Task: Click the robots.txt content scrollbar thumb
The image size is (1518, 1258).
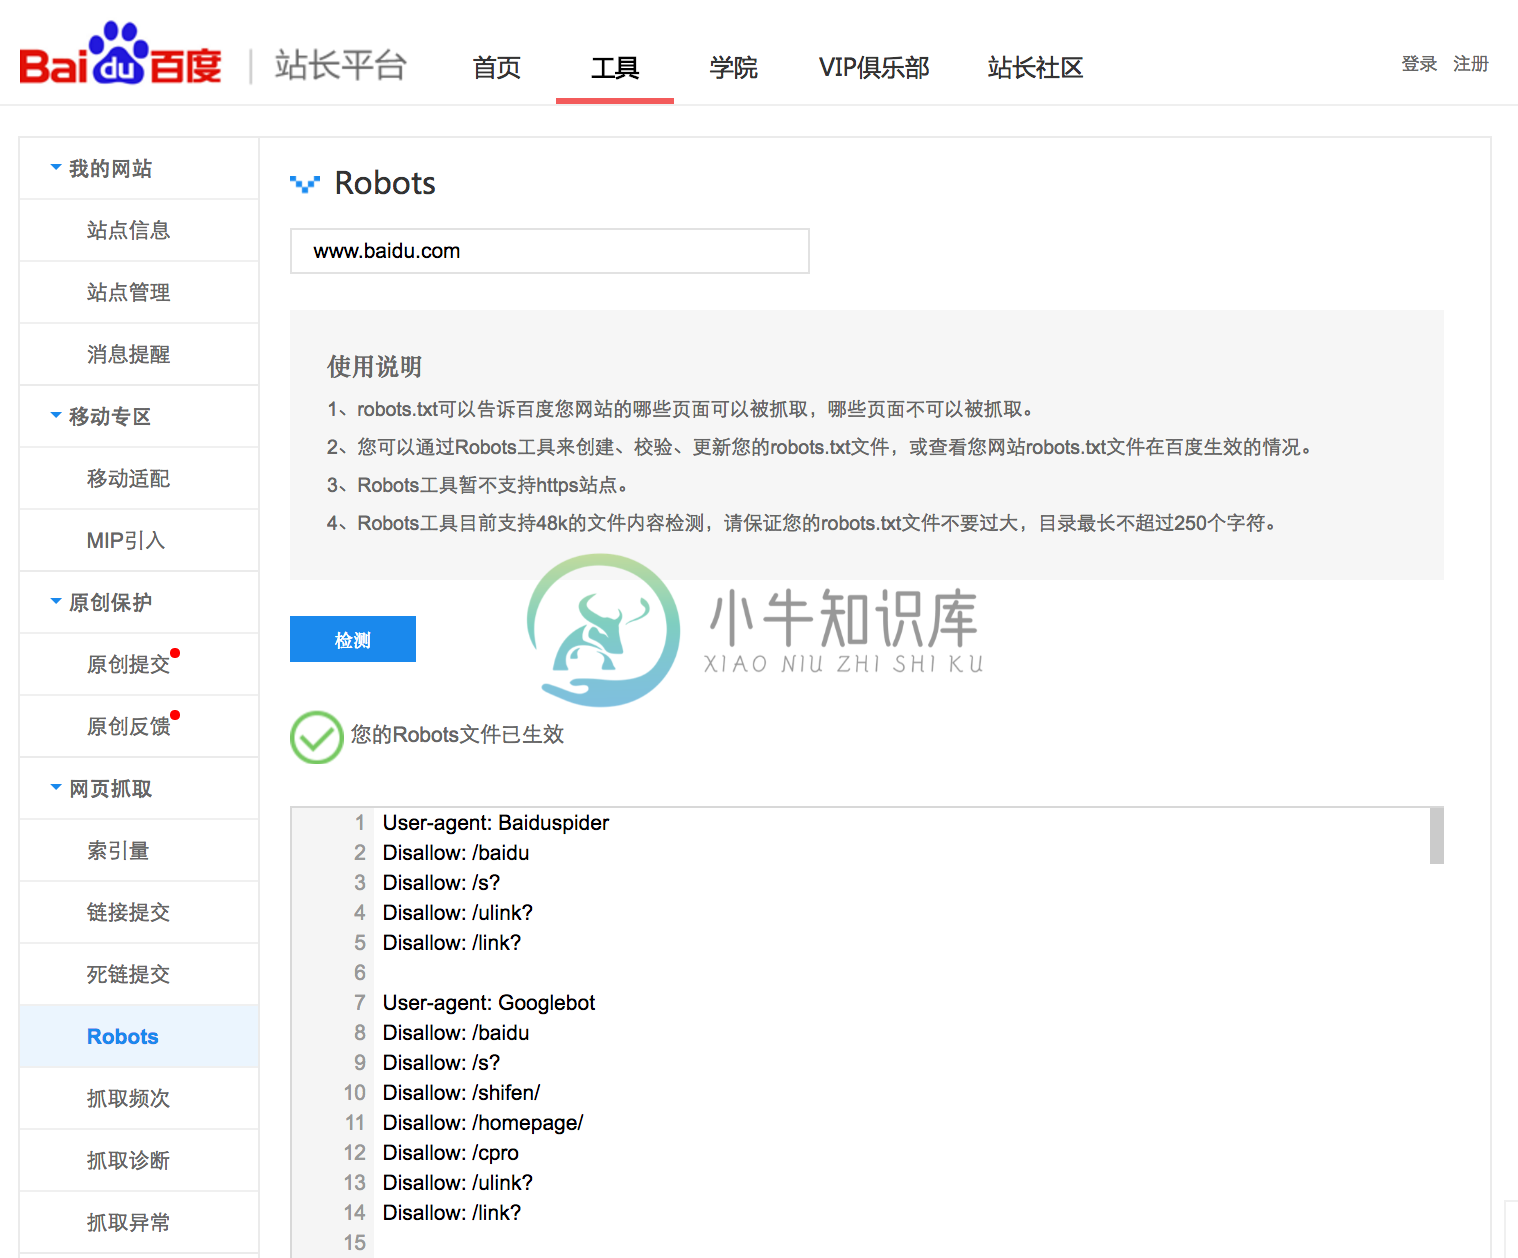Action: coord(1436,836)
